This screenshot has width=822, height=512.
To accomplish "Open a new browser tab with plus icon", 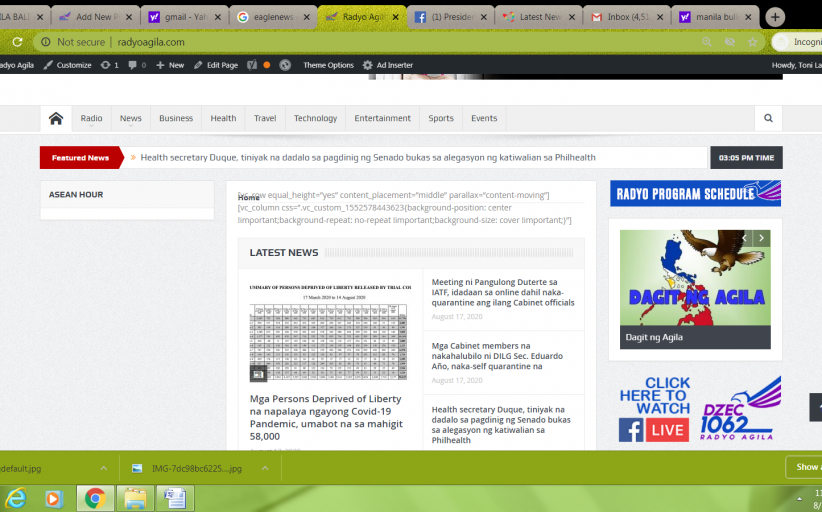I will click(x=776, y=17).
